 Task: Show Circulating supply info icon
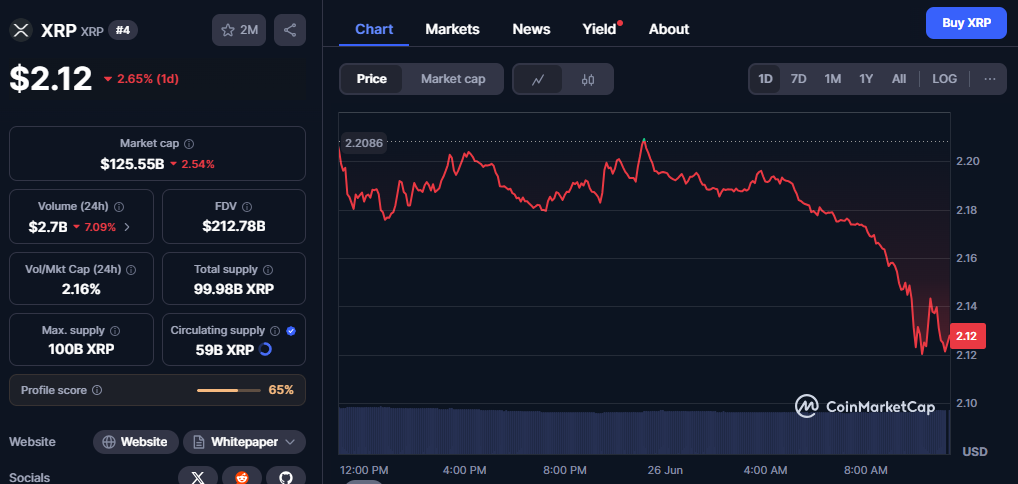click(x=275, y=331)
